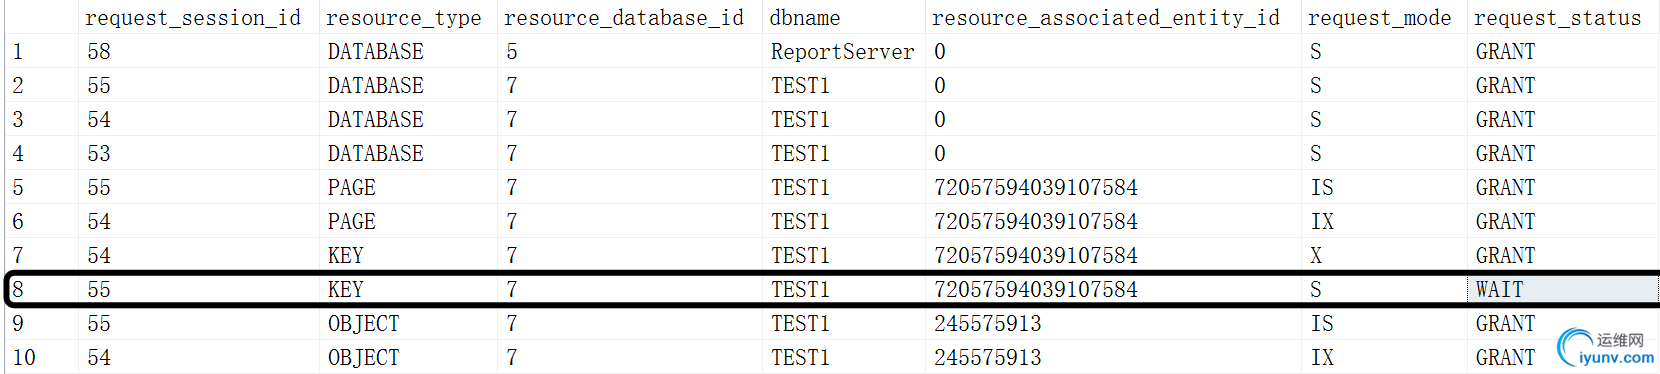1660x374 pixels.
Task: Select row header number 10
Action: [x=42, y=357]
